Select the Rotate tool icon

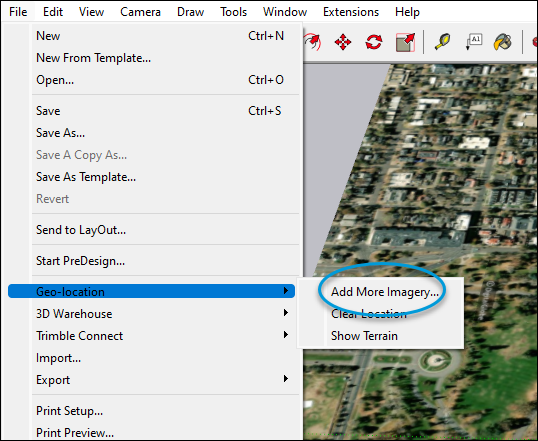pos(374,43)
